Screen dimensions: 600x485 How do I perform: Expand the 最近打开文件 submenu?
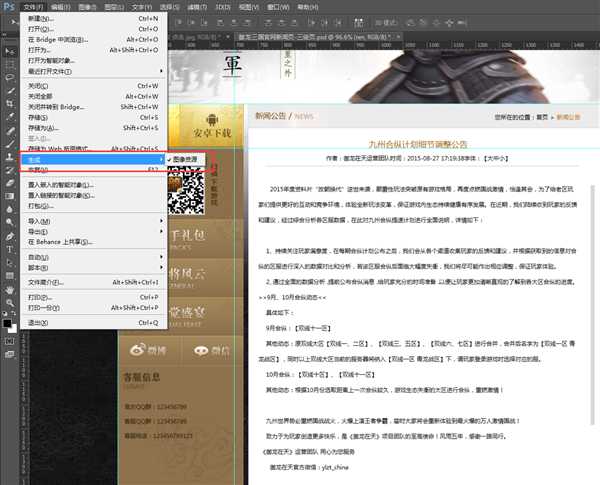pyautogui.click(x=93, y=72)
